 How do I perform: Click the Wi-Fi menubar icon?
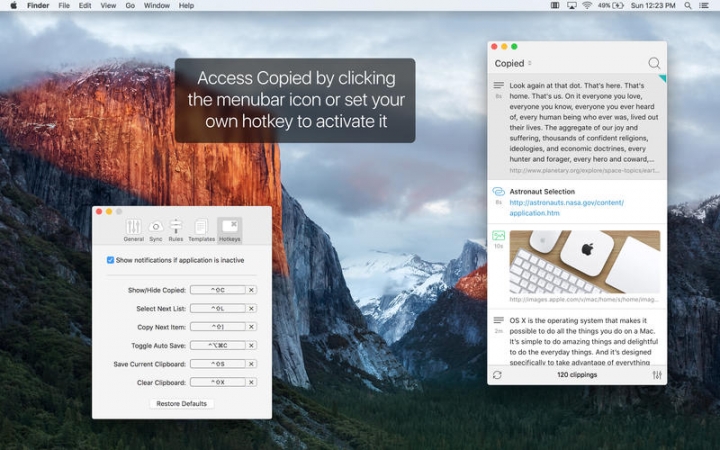[x=587, y=6]
